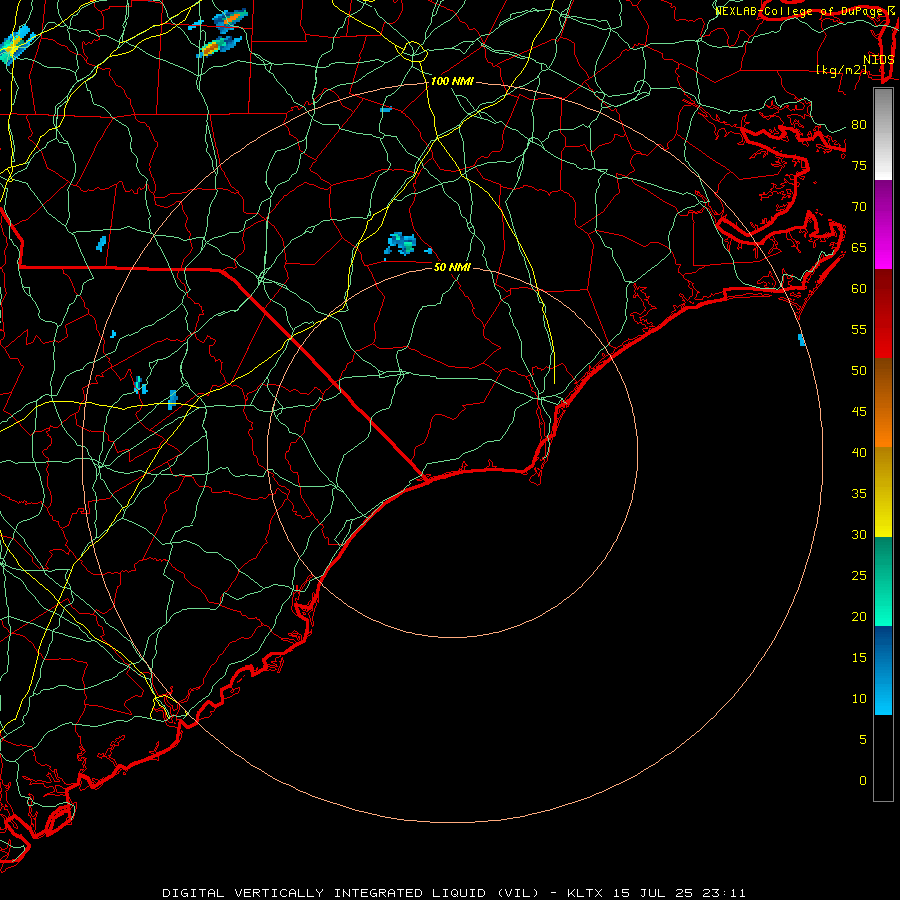
Task: Click the bright echo at the top-left corner
Action: (x=15, y=45)
